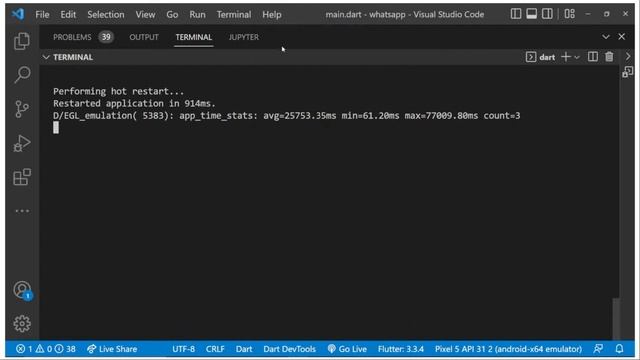The image size is (640, 360).
Task: Open the Search view icon
Action: [x=22, y=75]
